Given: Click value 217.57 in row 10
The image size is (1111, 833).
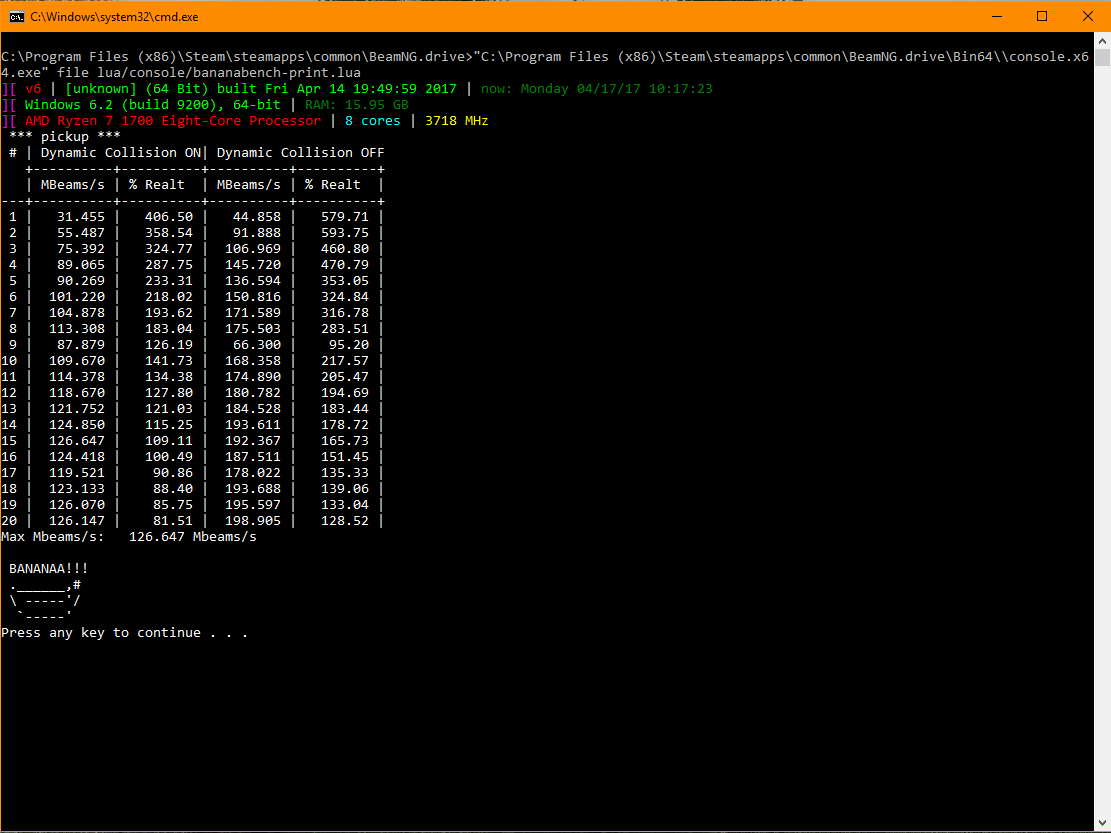Looking at the screenshot, I should coord(344,361).
